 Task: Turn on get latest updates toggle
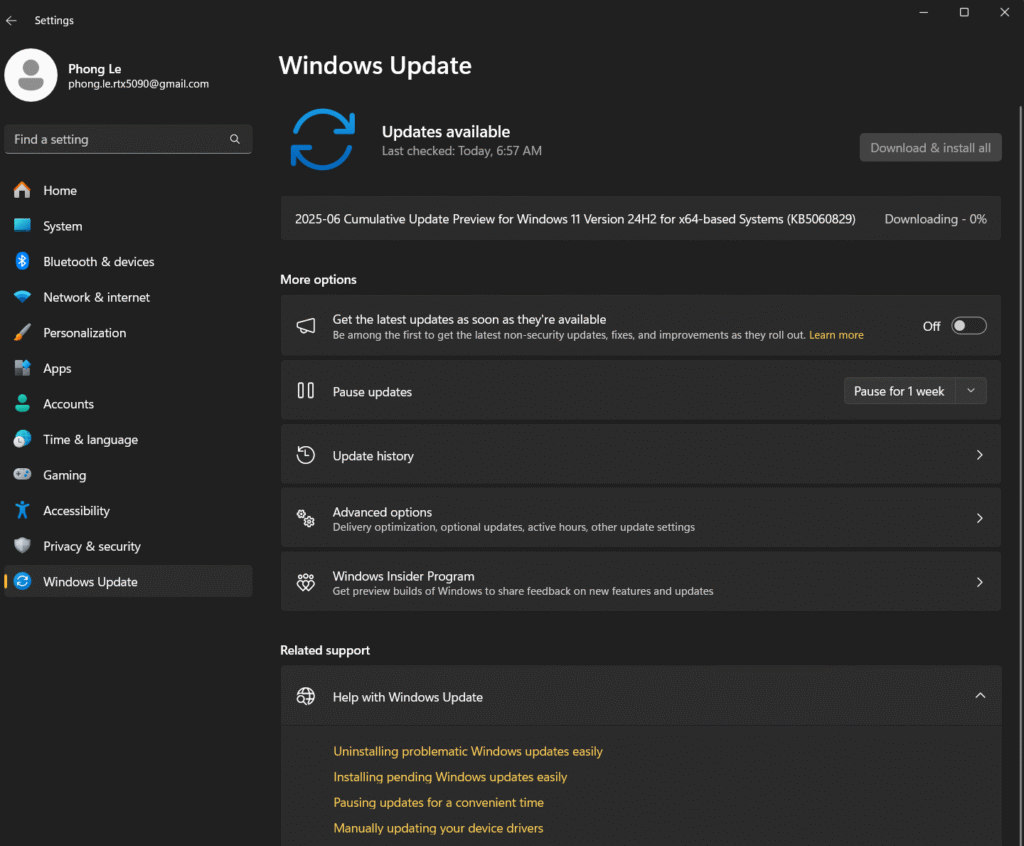[x=968, y=326]
